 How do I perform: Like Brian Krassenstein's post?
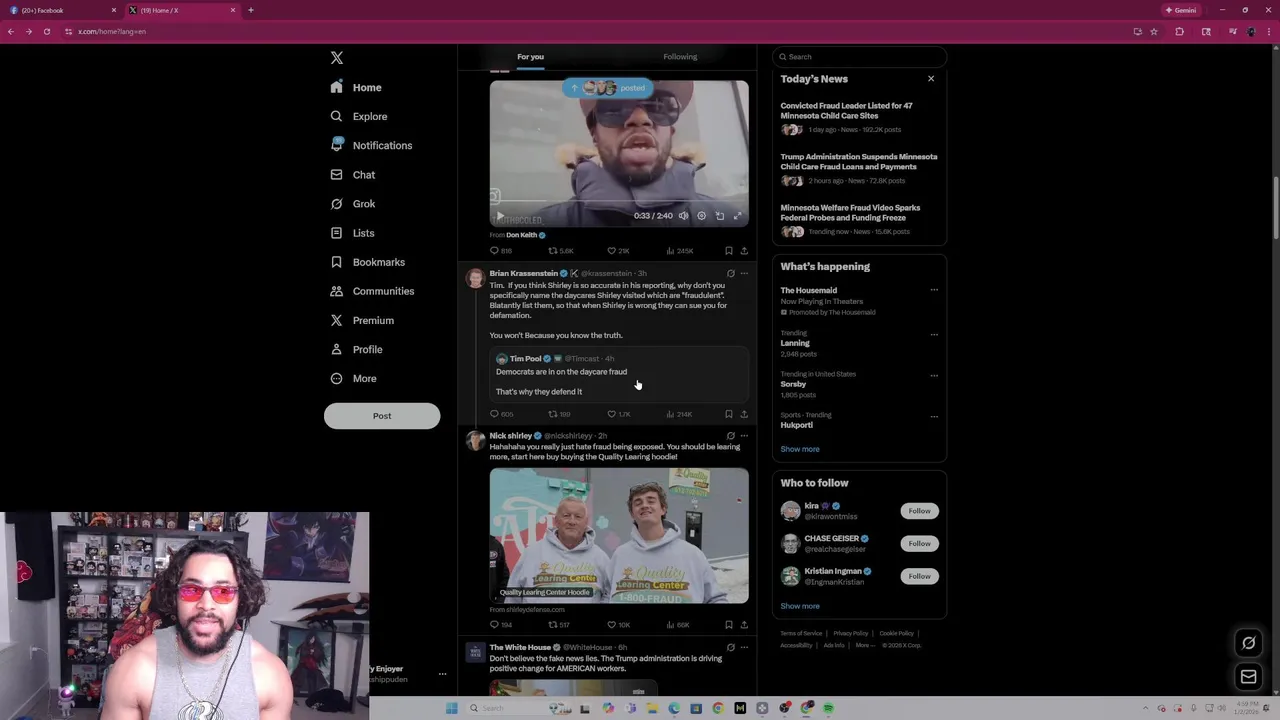click(x=619, y=414)
